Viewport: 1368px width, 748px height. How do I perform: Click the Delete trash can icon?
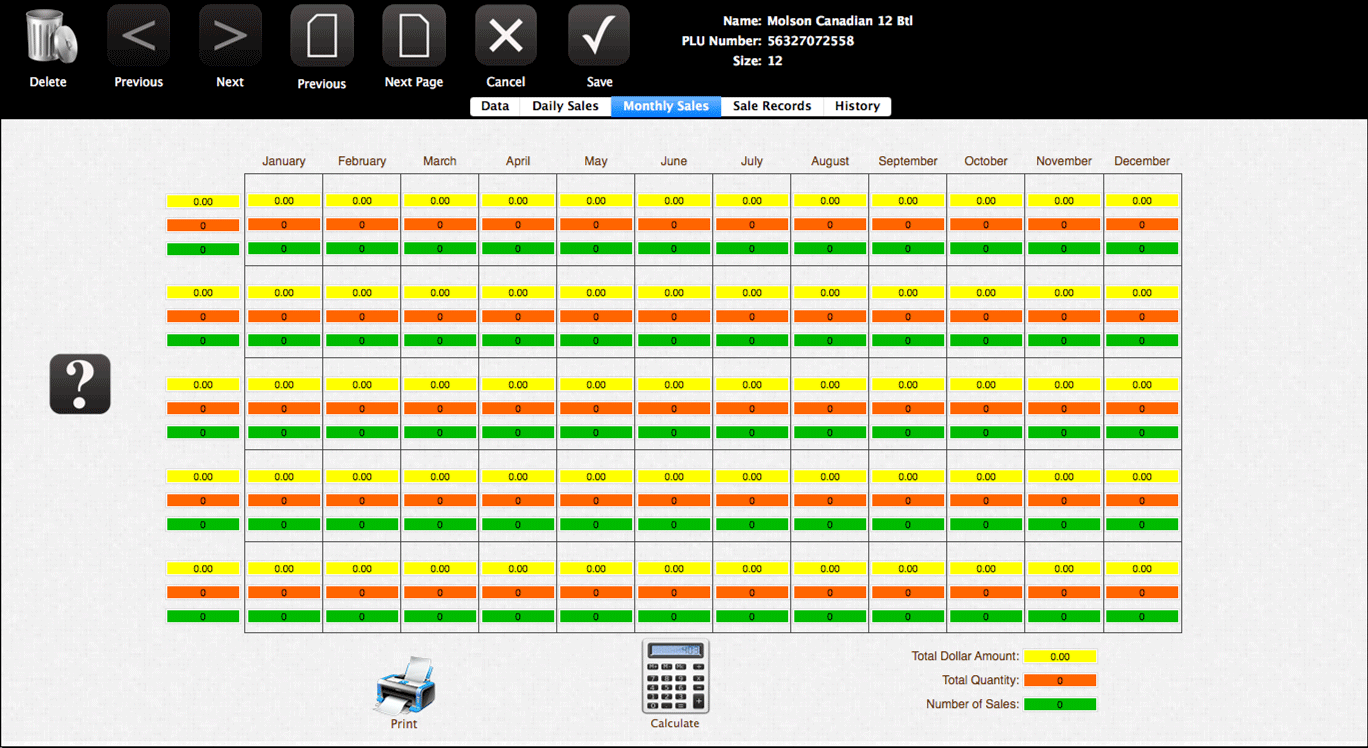(x=48, y=38)
